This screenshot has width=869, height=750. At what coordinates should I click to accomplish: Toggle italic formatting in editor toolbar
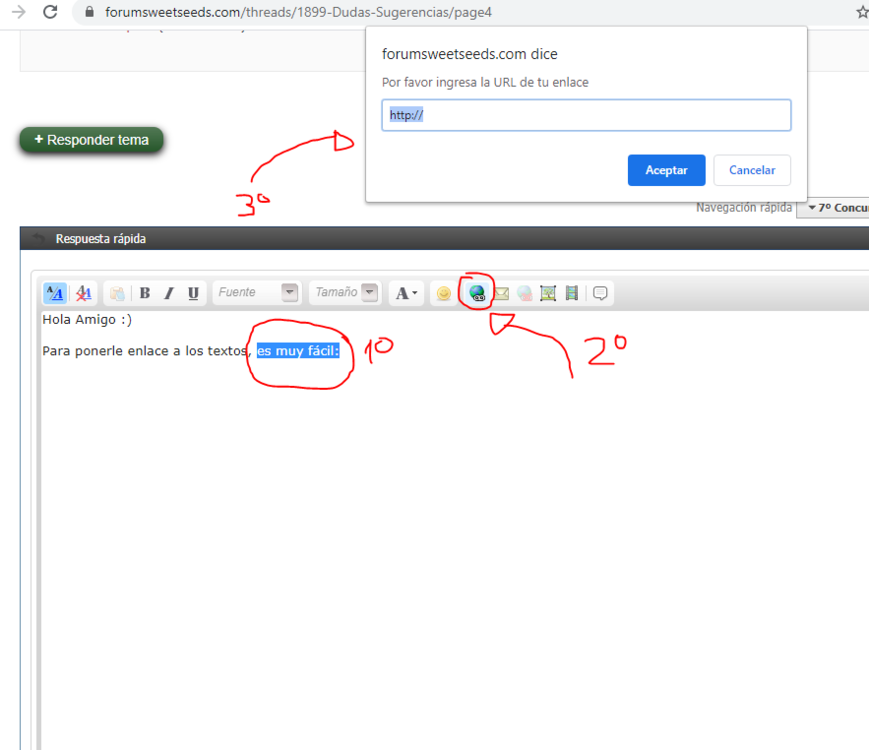tap(169, 293)
